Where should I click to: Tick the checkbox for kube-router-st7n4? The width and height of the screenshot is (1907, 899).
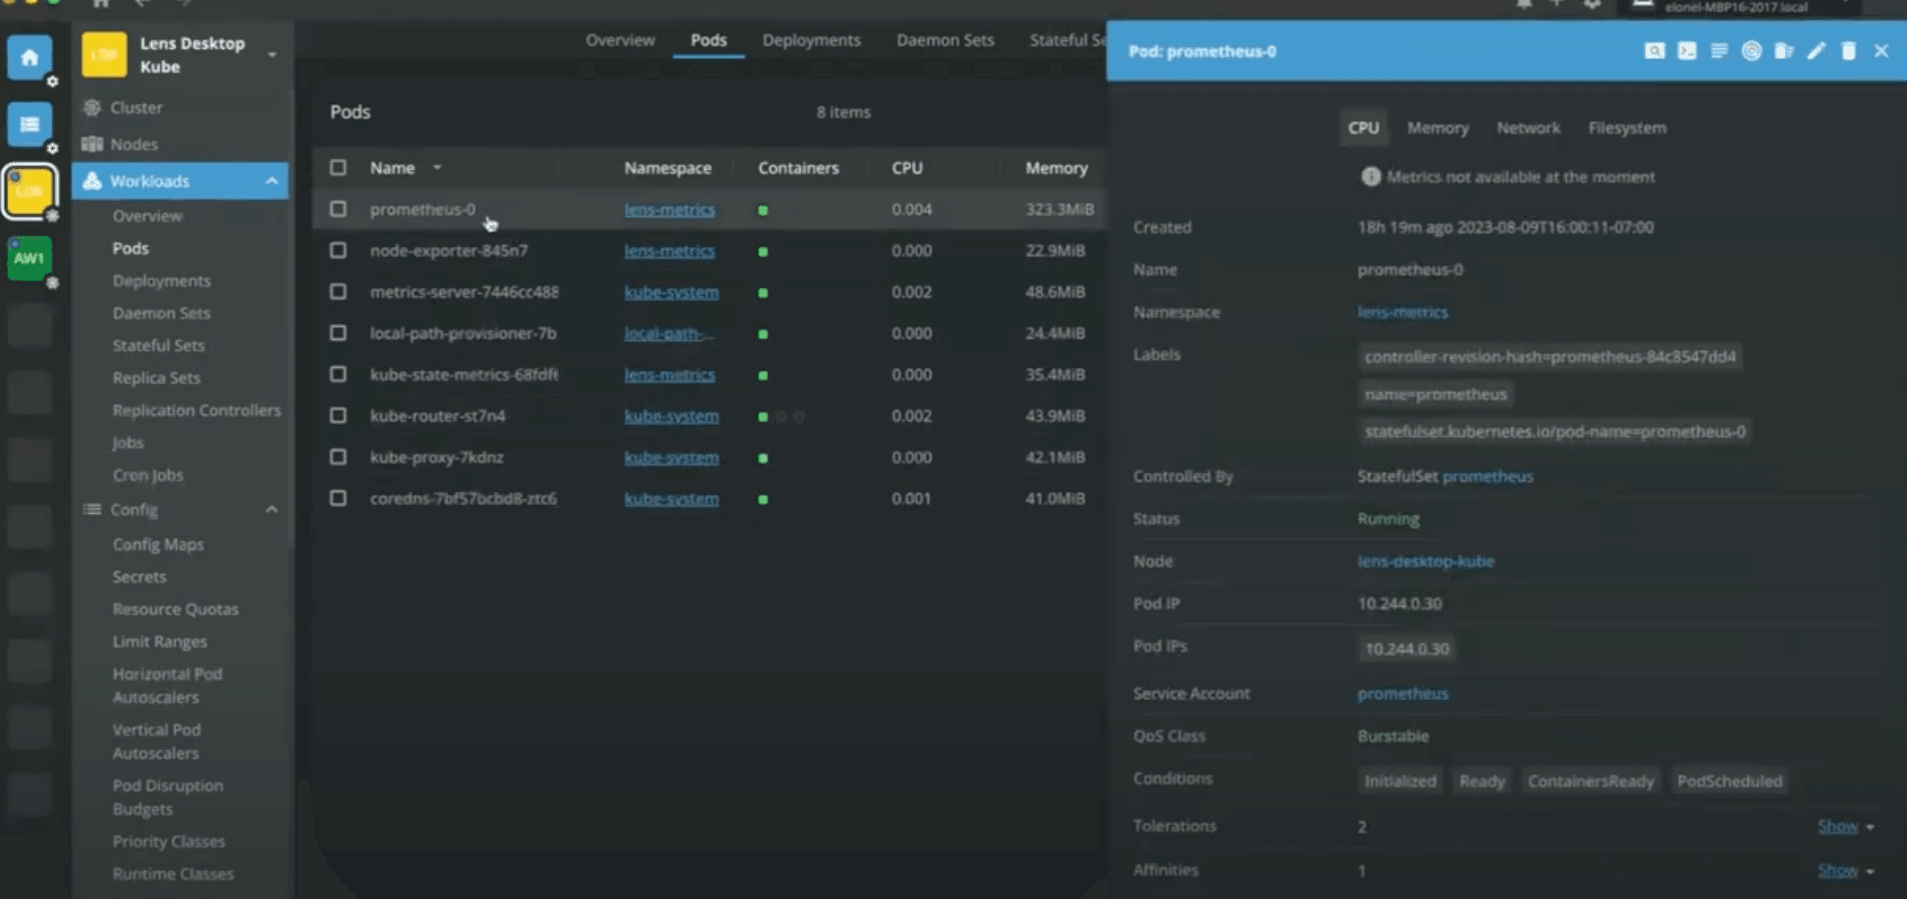pyautogui.click(x=338, y=415)
